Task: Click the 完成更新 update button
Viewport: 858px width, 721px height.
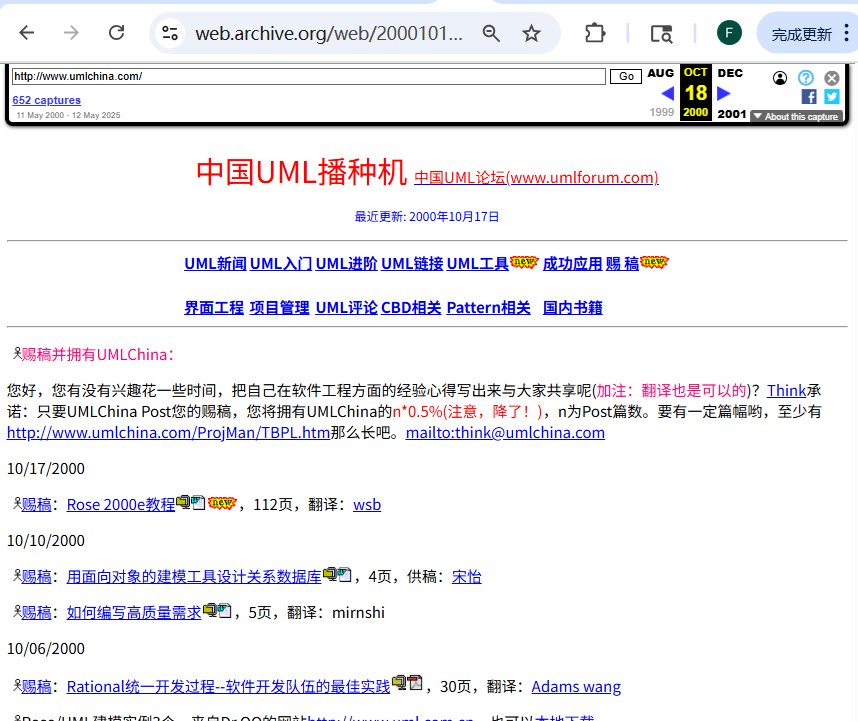Action: [801, 34]
